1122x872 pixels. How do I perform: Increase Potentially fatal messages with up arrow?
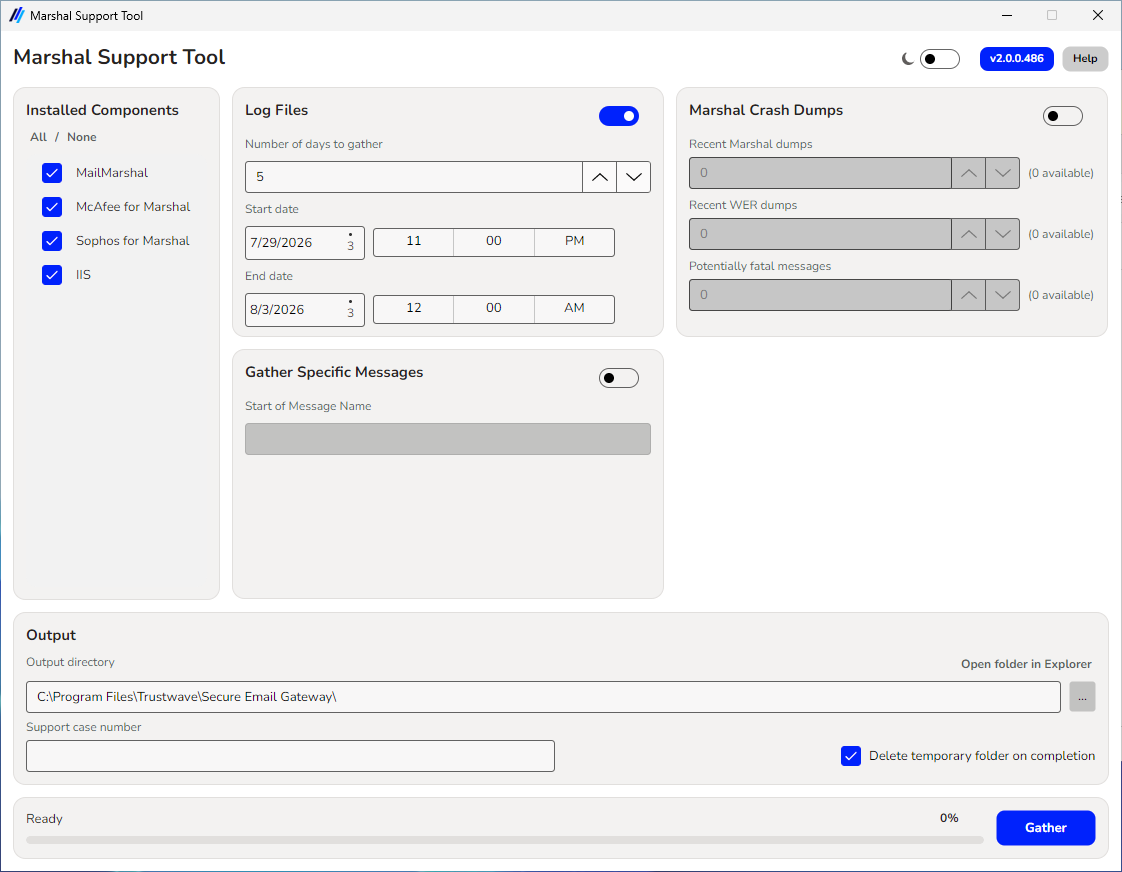[x=969, y=295]
